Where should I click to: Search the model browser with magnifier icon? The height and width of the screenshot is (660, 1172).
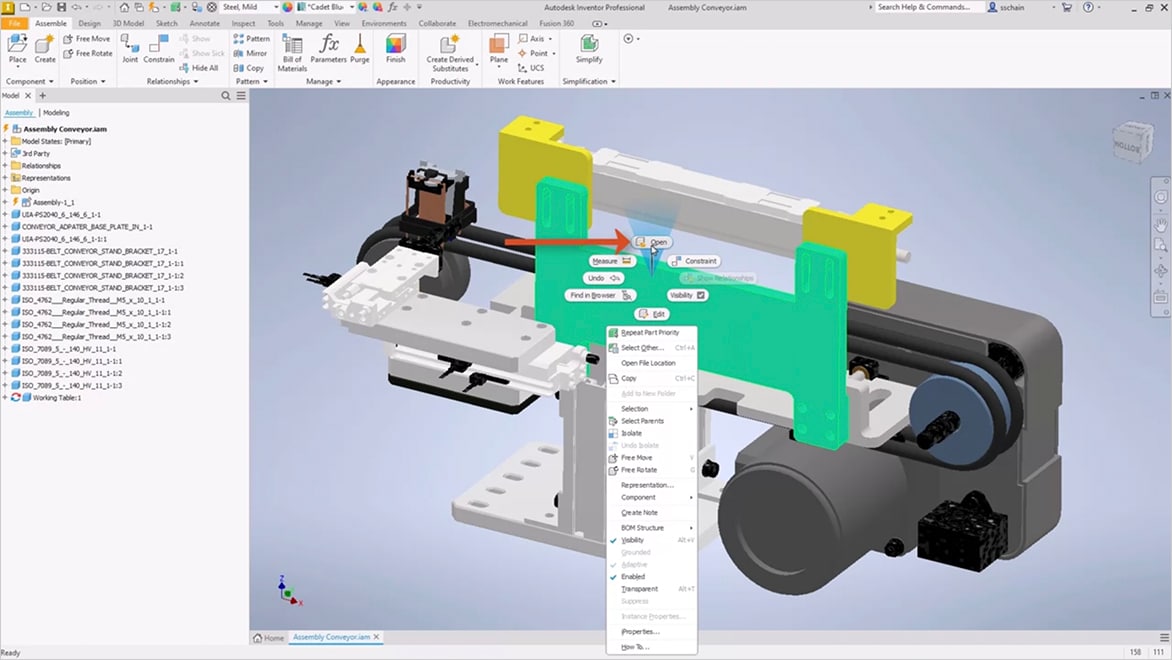pos(226,96)
